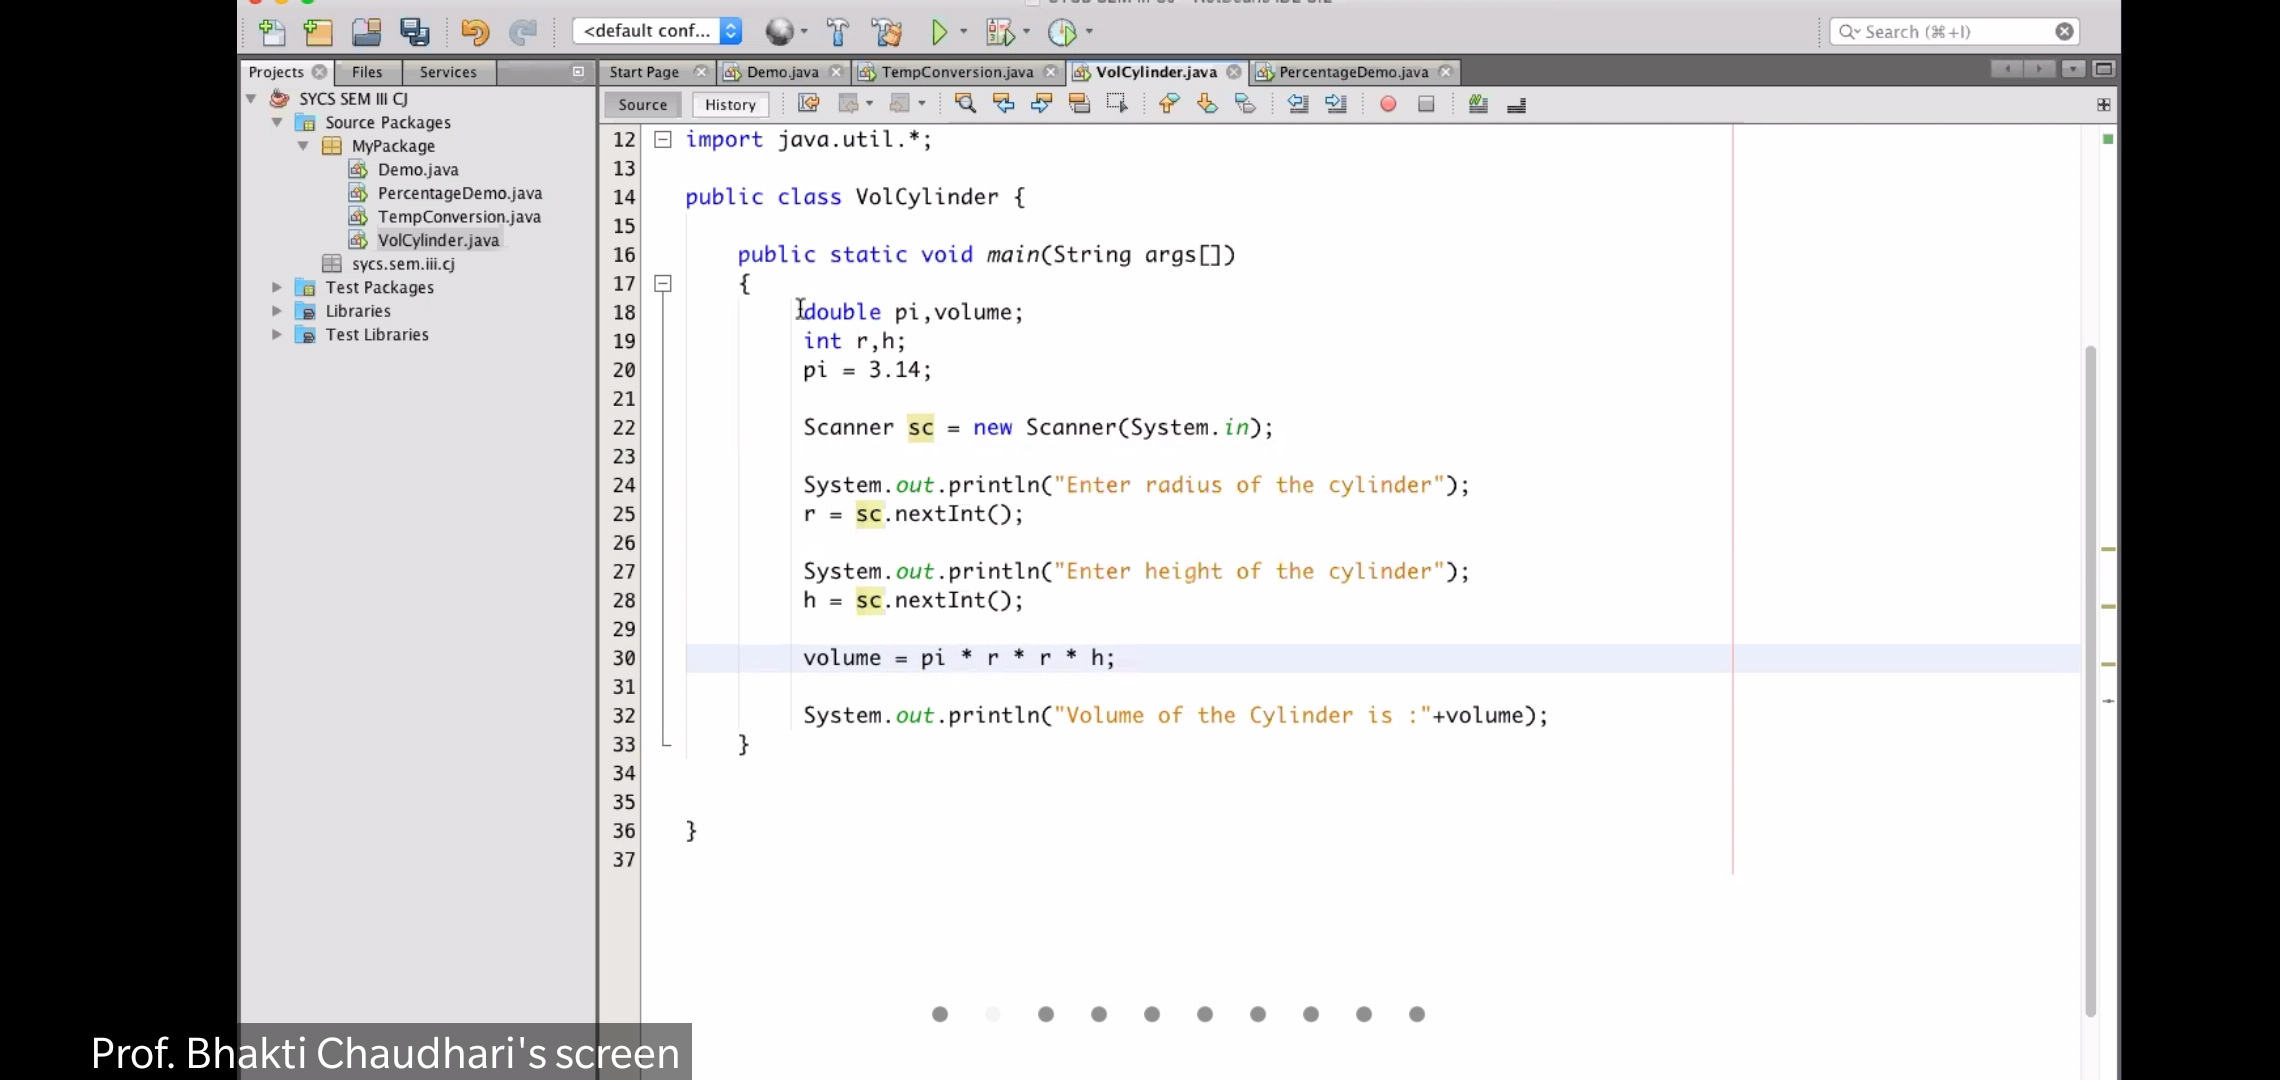Image resolution: width=2280 pixels, height=1080 pixels.
Task: Toggle the Source view button
Action: point(642,104)
